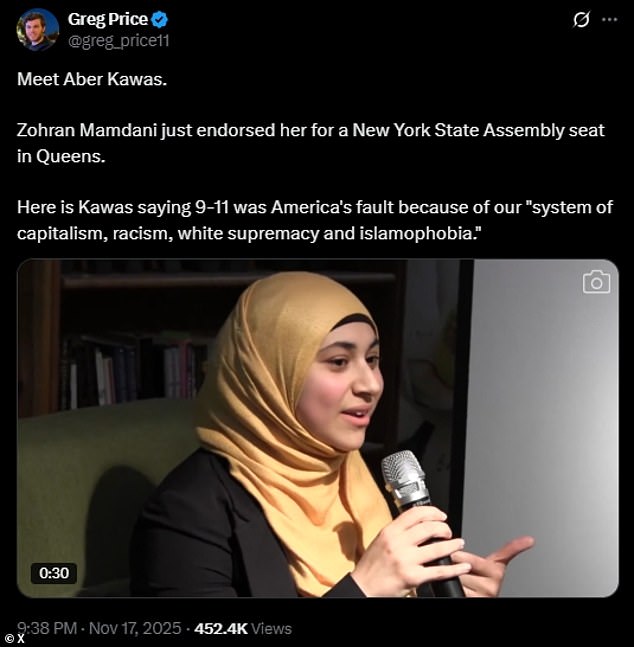
Task: Click the Greg Price display name
Action: (108, 19)
